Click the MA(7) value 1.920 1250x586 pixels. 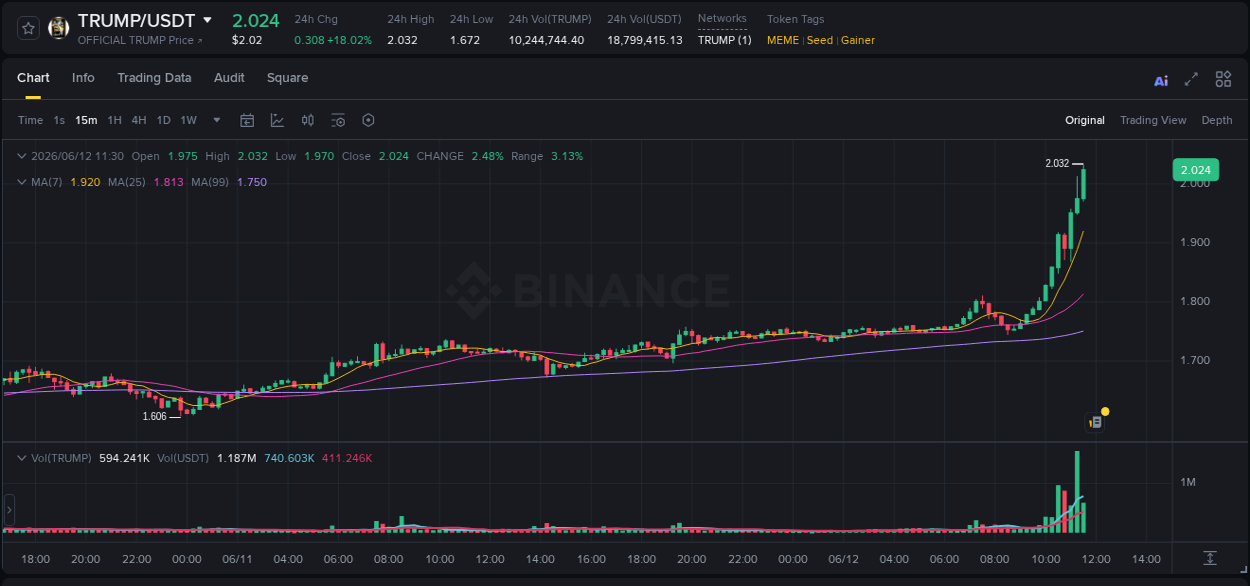pyautogui.click(x=84, y=182)
